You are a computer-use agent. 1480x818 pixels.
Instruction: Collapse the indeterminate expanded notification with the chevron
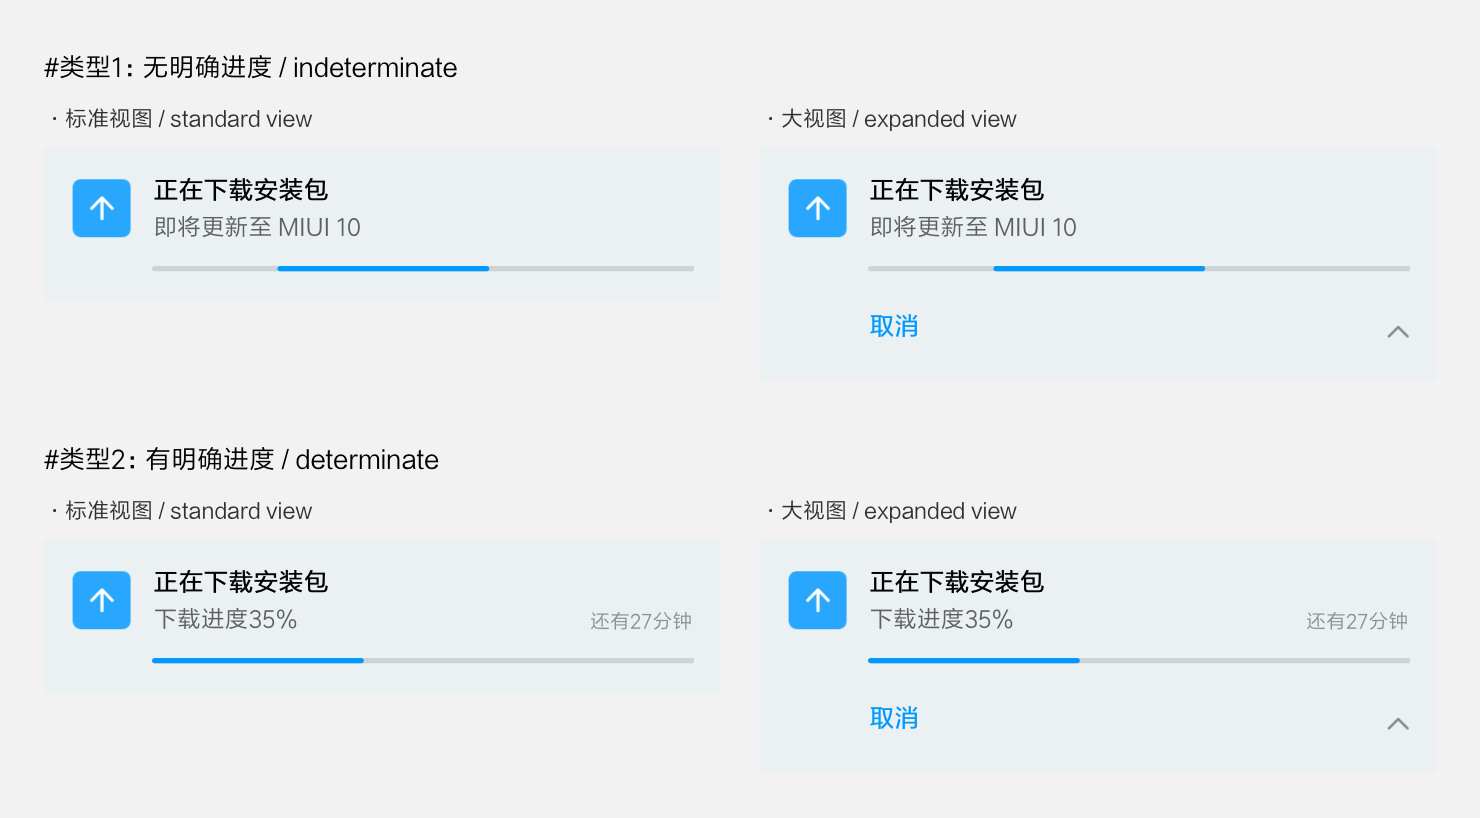(x=1398, y=332)
